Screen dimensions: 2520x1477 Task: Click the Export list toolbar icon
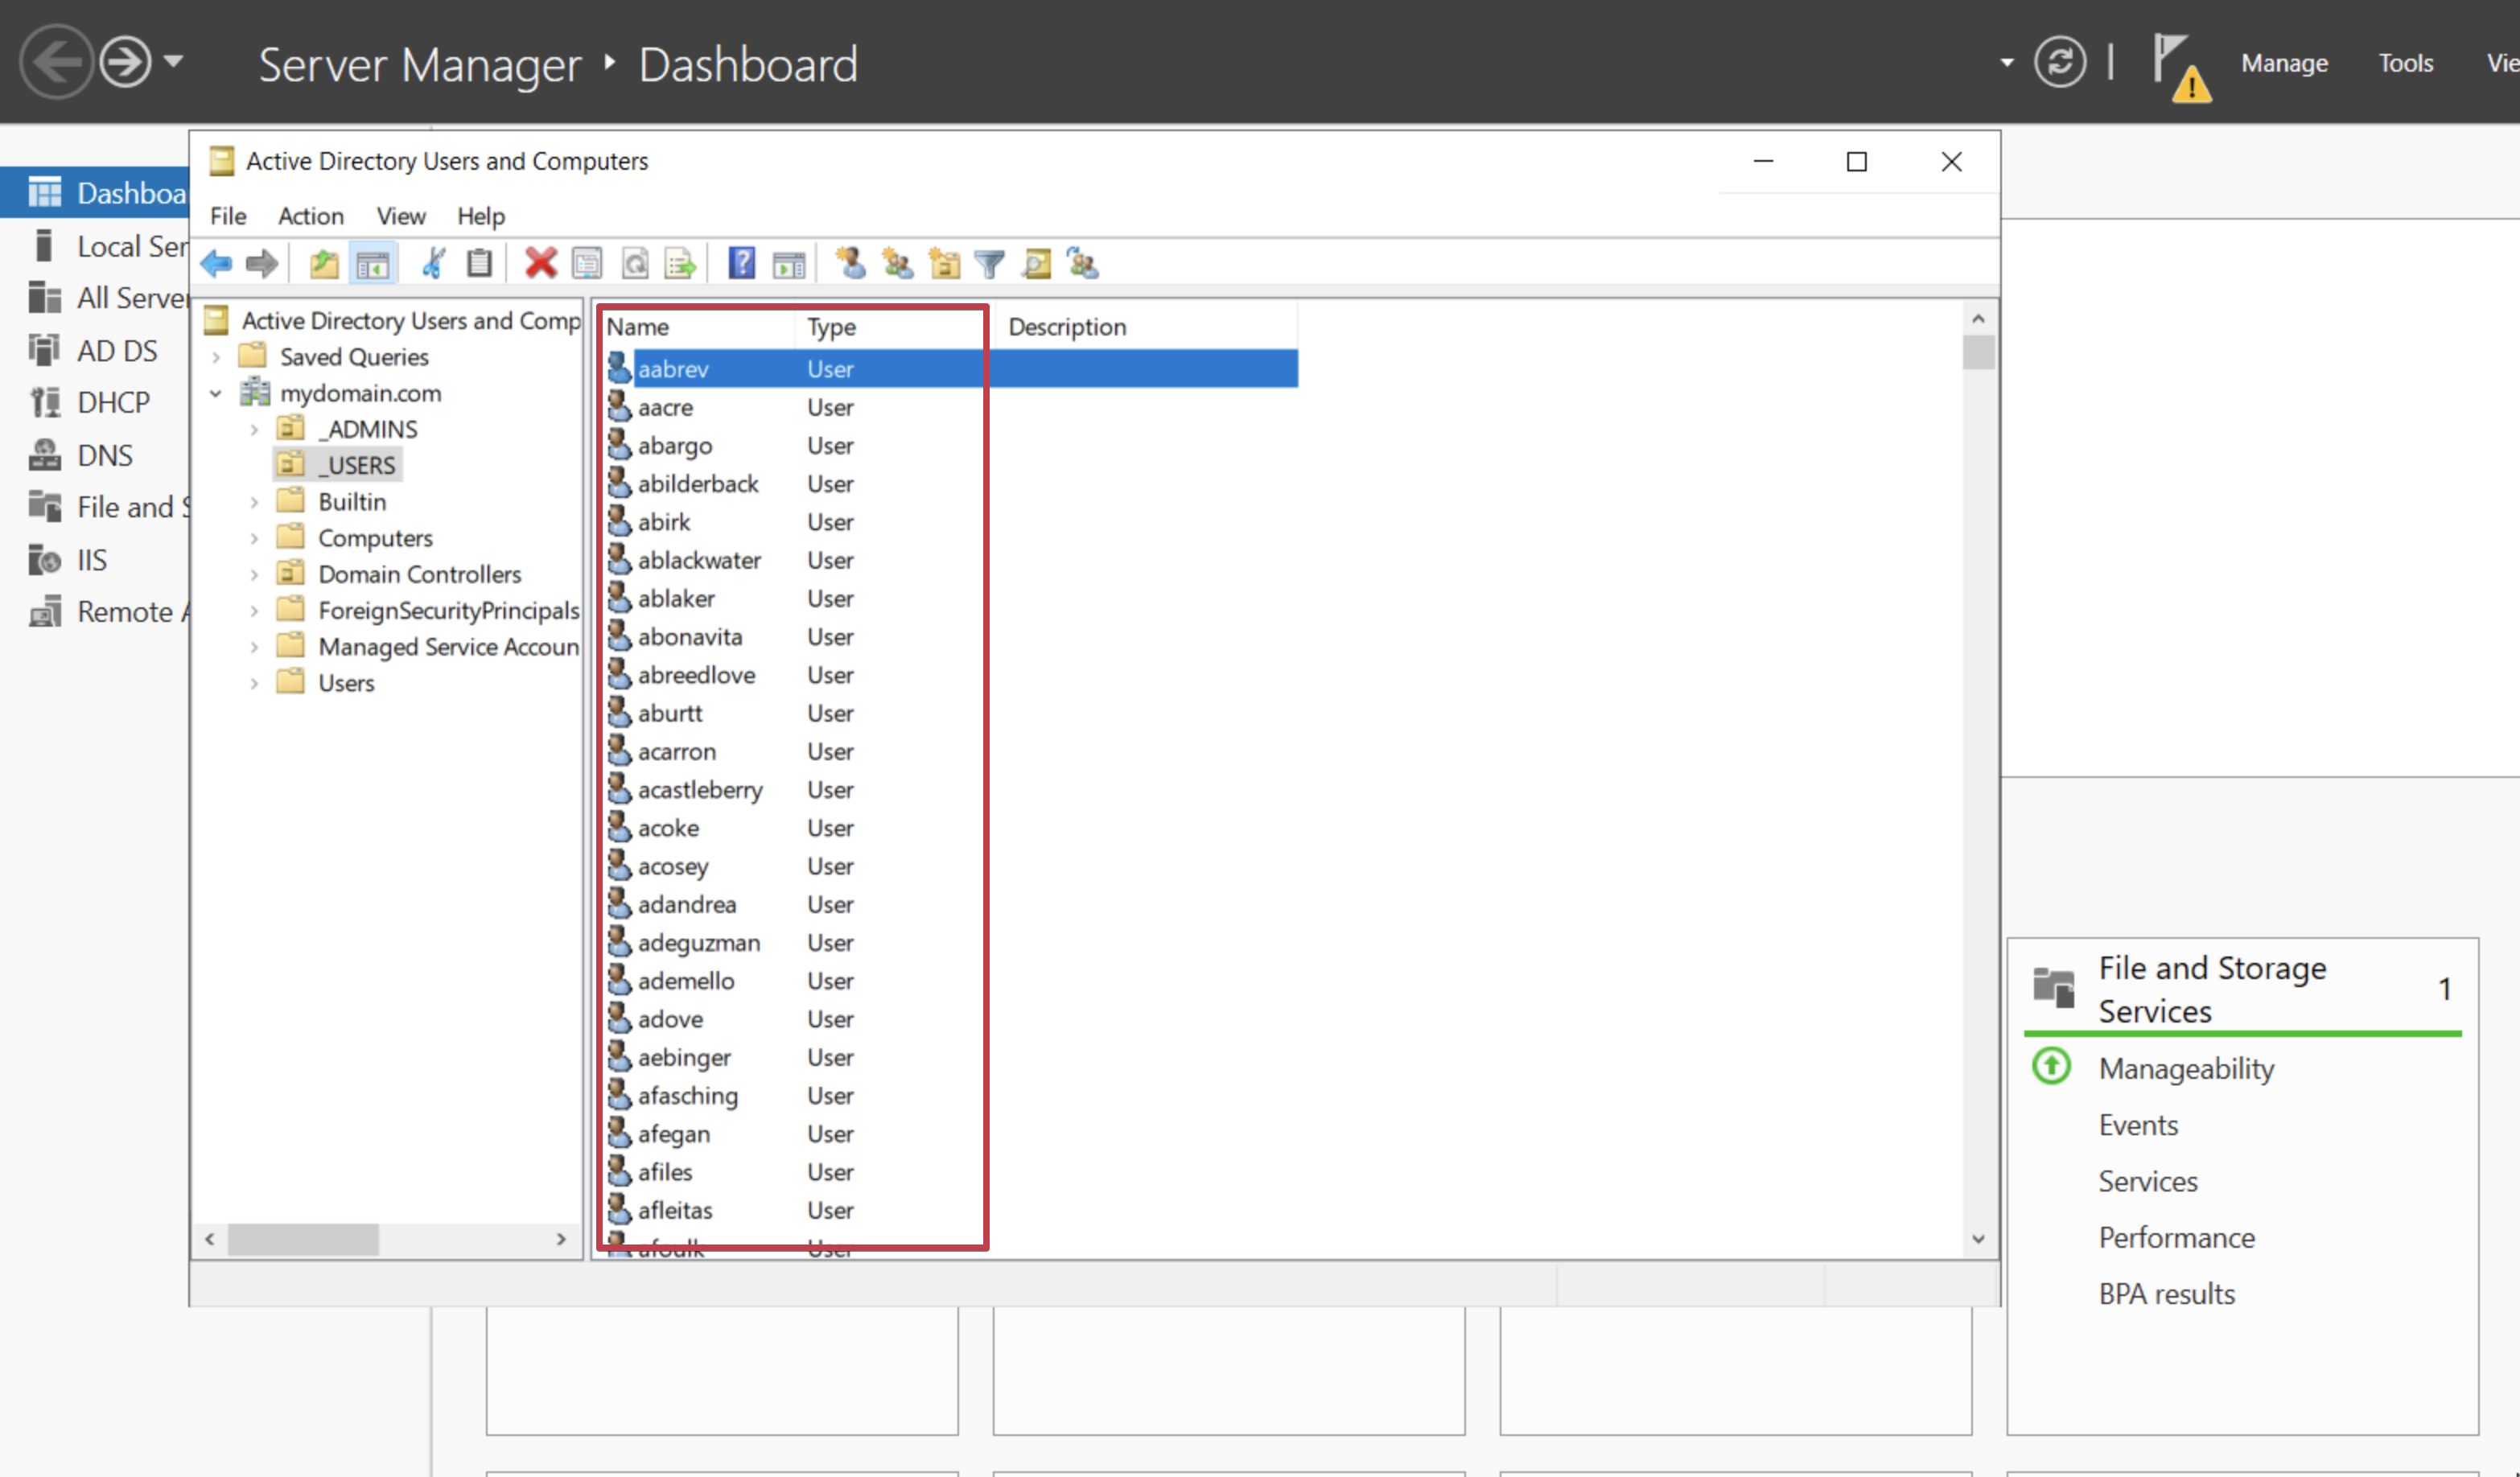(681, 264)
